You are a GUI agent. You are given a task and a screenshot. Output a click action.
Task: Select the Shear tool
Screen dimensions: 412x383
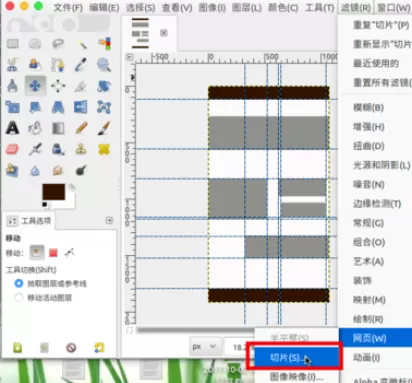pyautogui.click(x=35, y=107)
